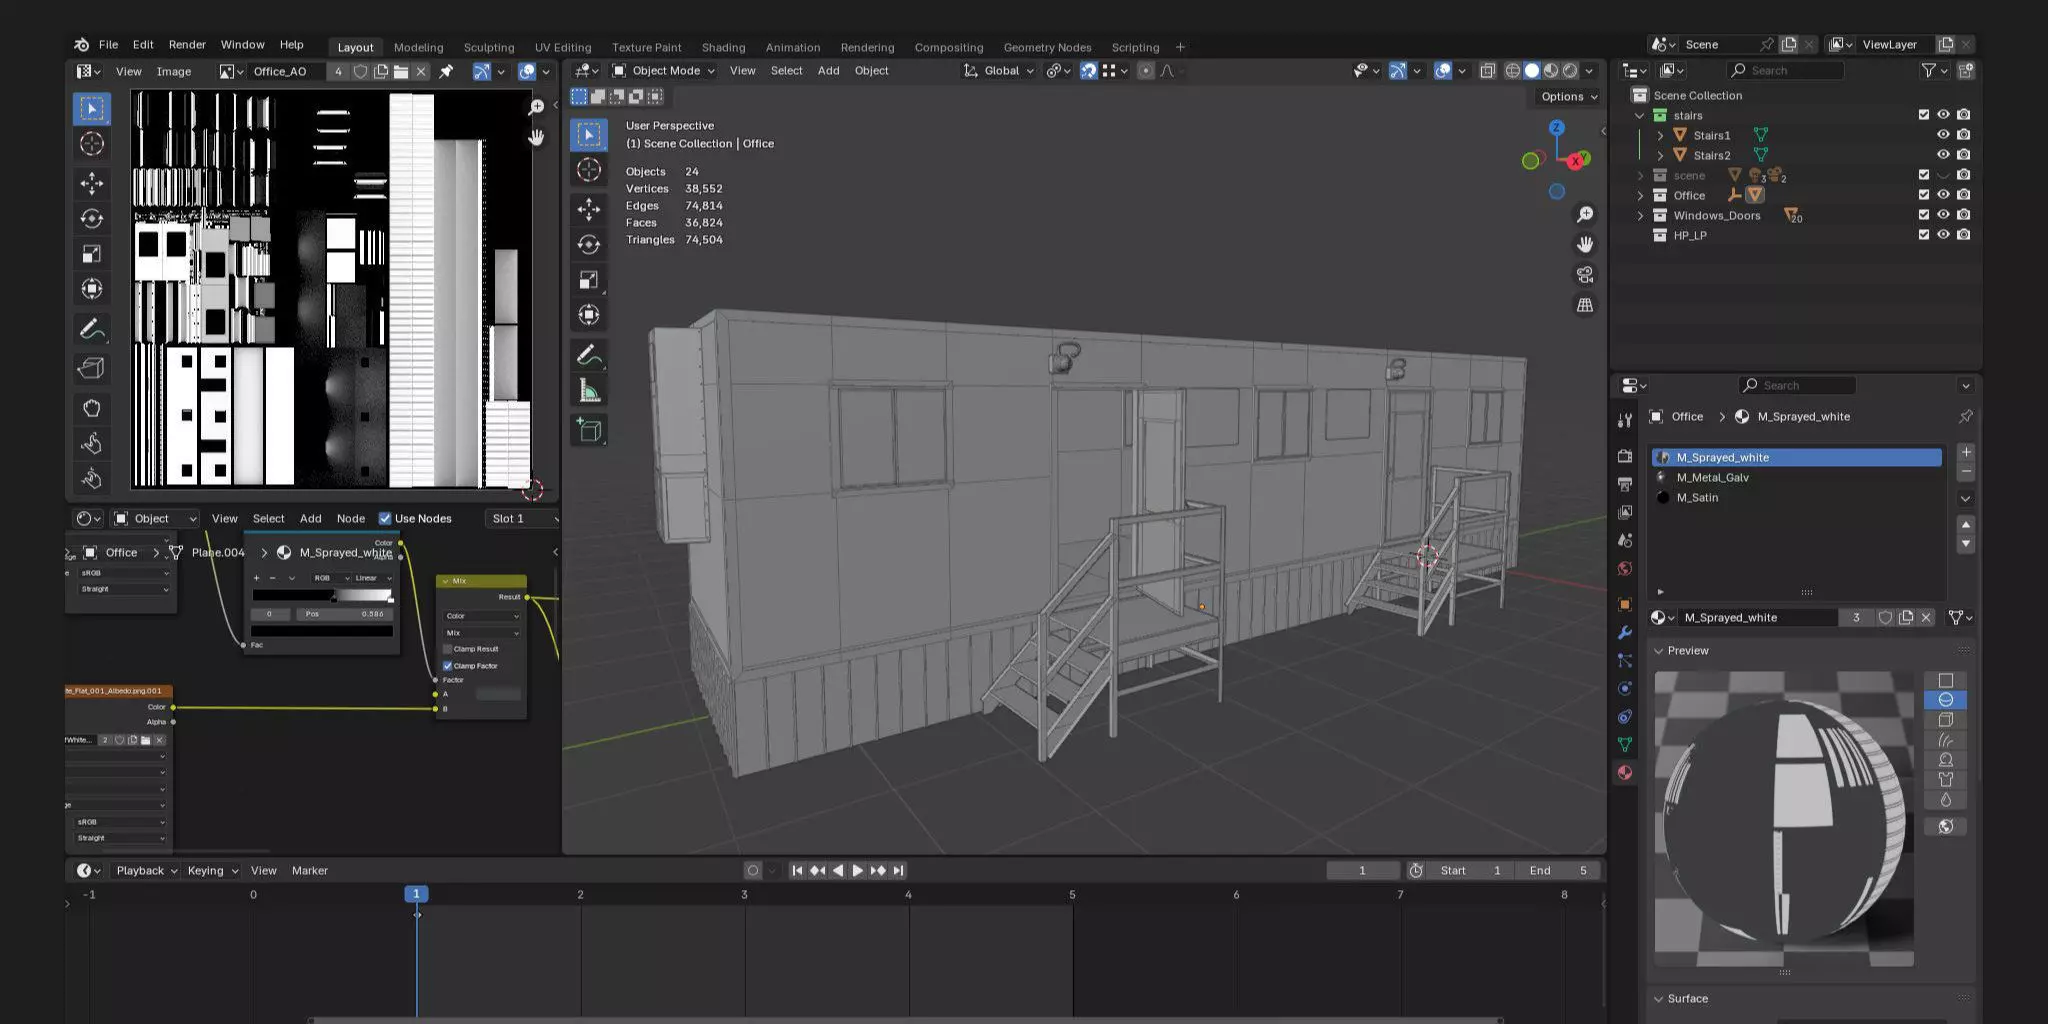Image resolution: width=2048 pixels, height=1024 pixels.
Task: Choose the Rotate tool in the 3D viewport
Action: coord(589,244)
